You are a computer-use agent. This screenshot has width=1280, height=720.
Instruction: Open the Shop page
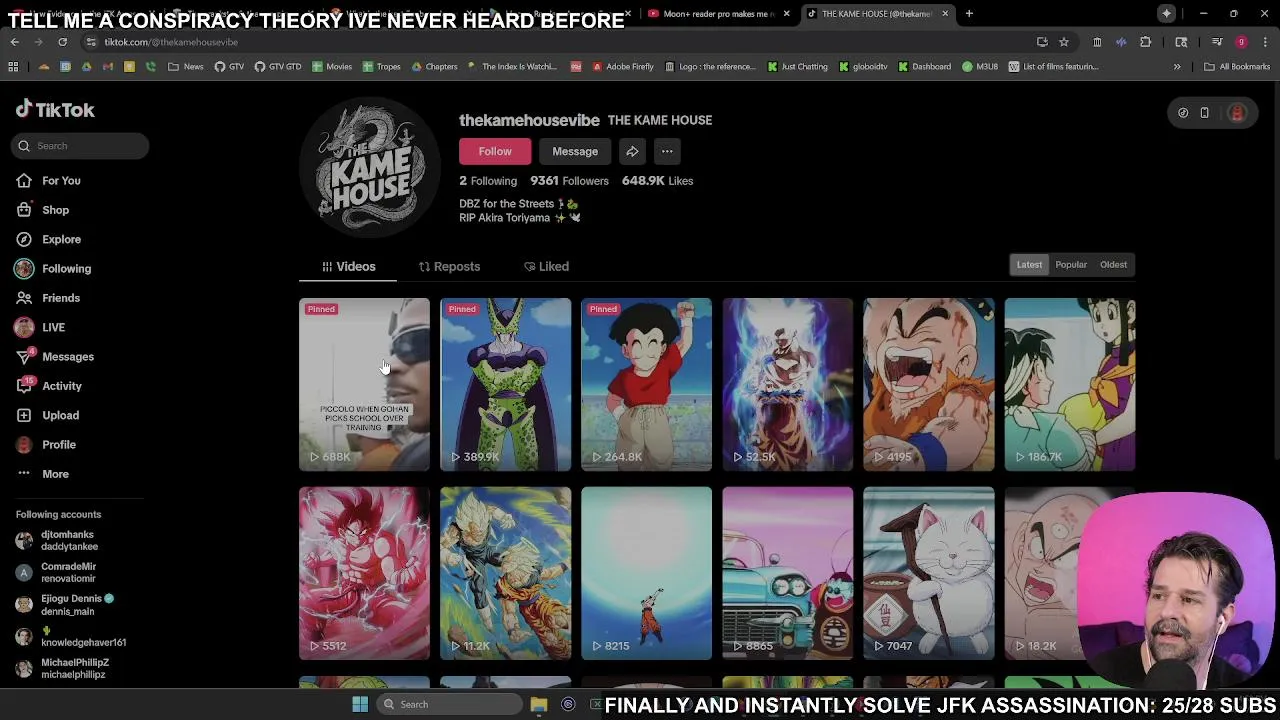[55, 210]
